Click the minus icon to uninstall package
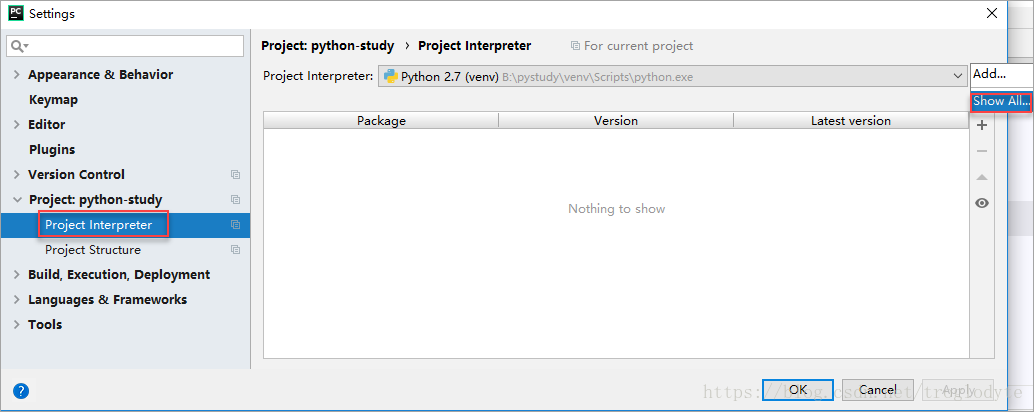 click(x=981, y=151)
